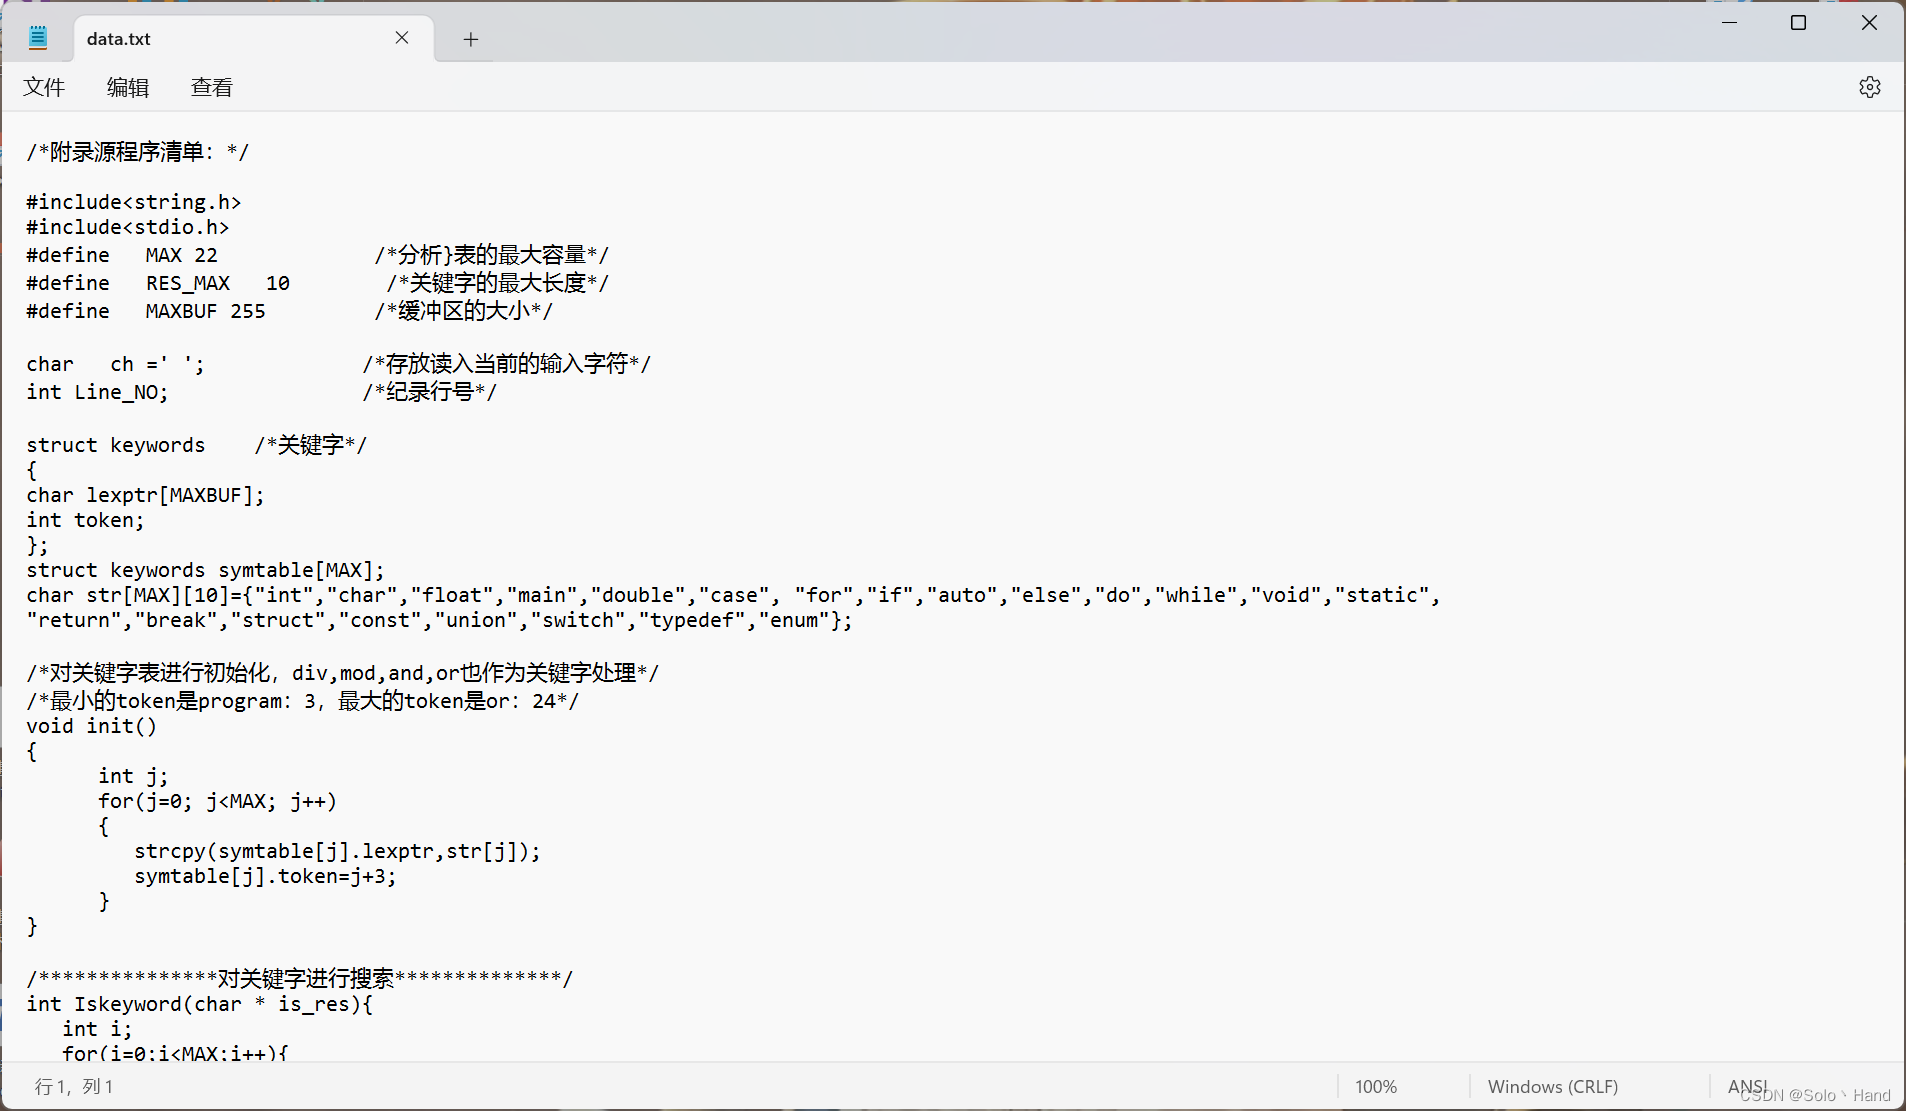Place cursor on the void init() line

(x=91, y=726)
